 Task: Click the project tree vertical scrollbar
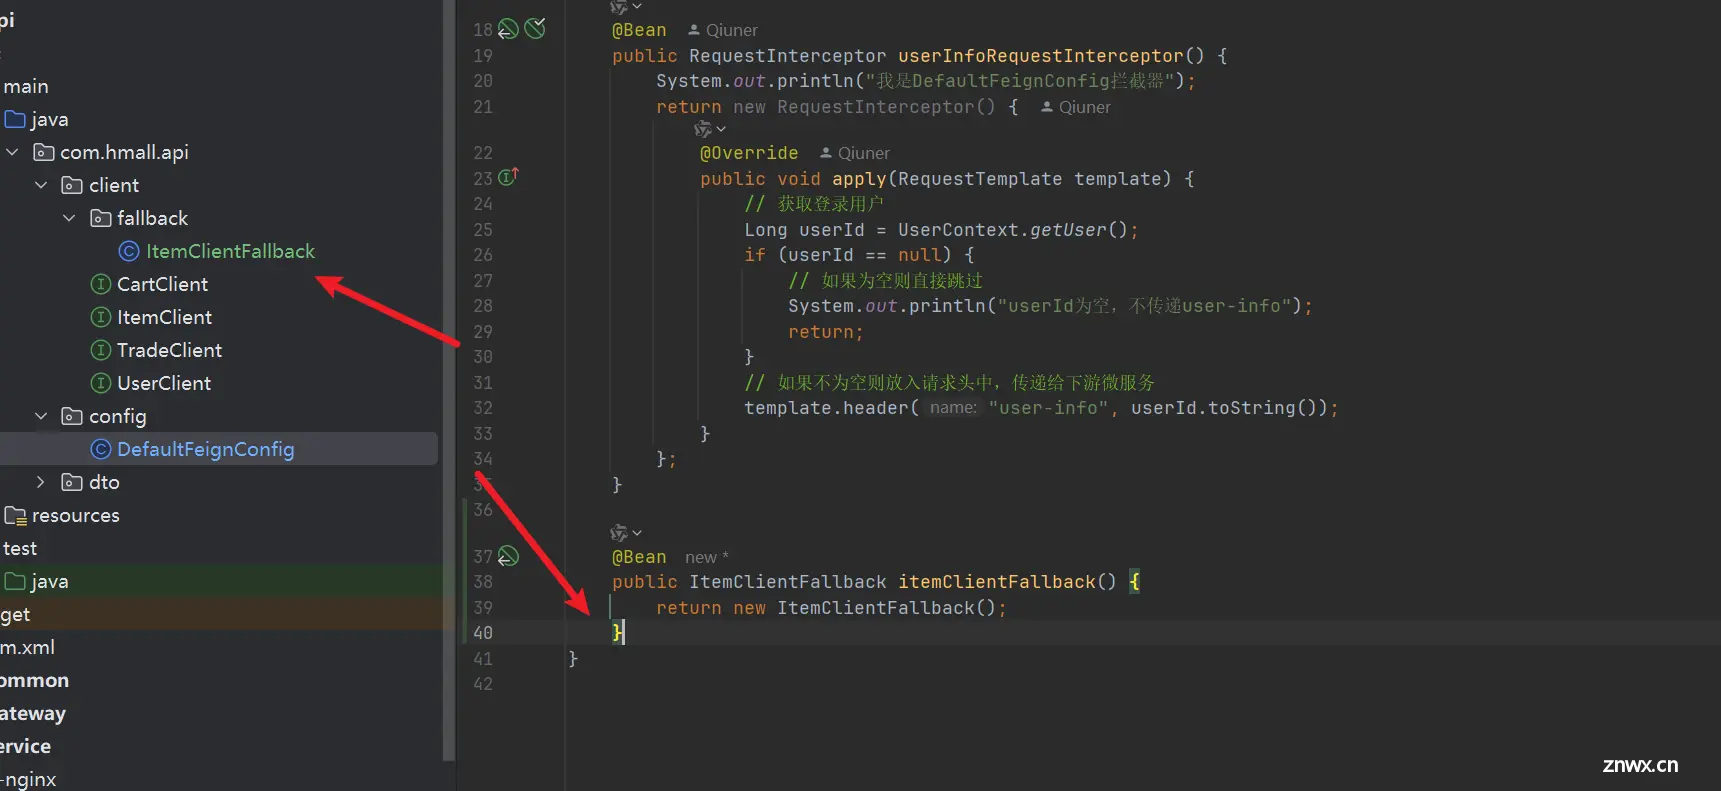pos(449,380)
